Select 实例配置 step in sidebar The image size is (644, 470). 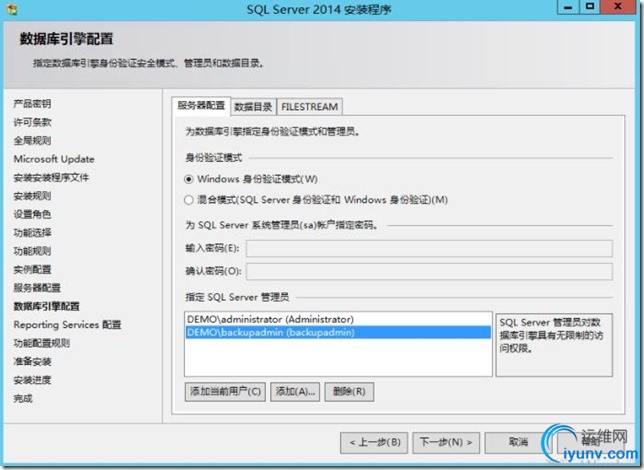click(x=32, y=270)
